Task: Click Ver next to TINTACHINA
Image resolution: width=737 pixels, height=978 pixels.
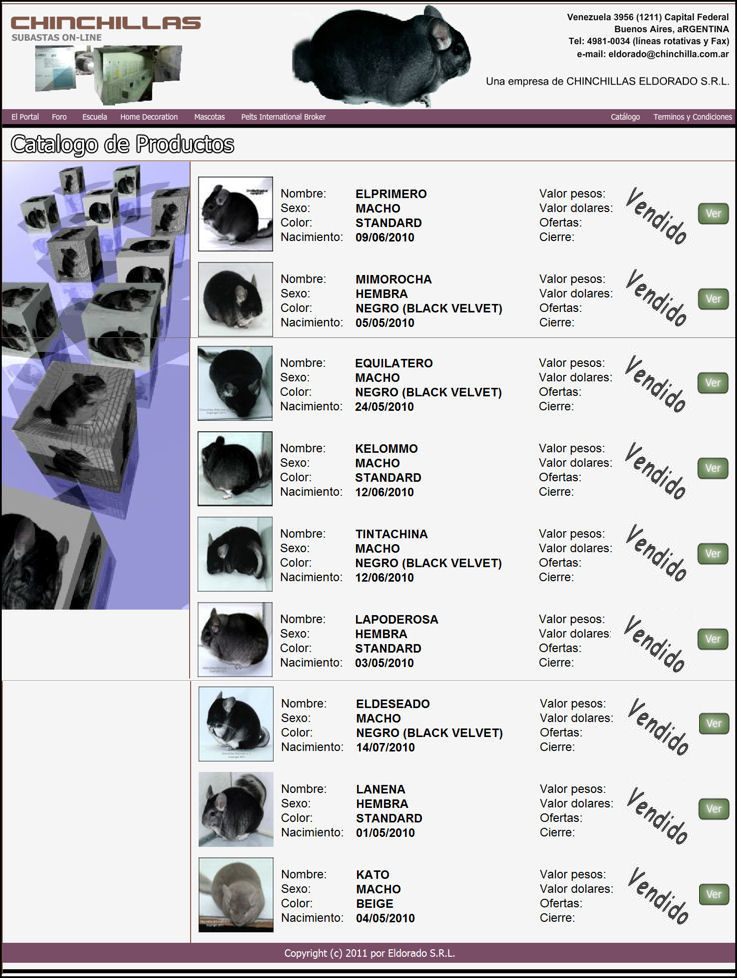Action: coord(713,553)
